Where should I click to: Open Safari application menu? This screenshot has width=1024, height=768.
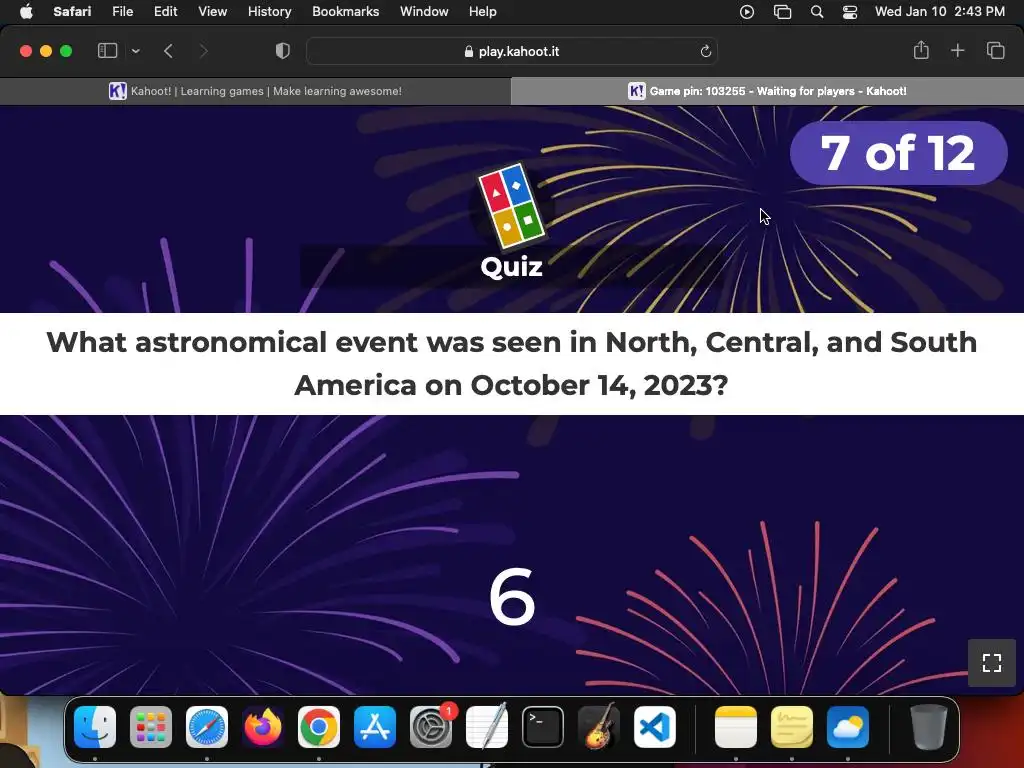(x=72, y=12)
